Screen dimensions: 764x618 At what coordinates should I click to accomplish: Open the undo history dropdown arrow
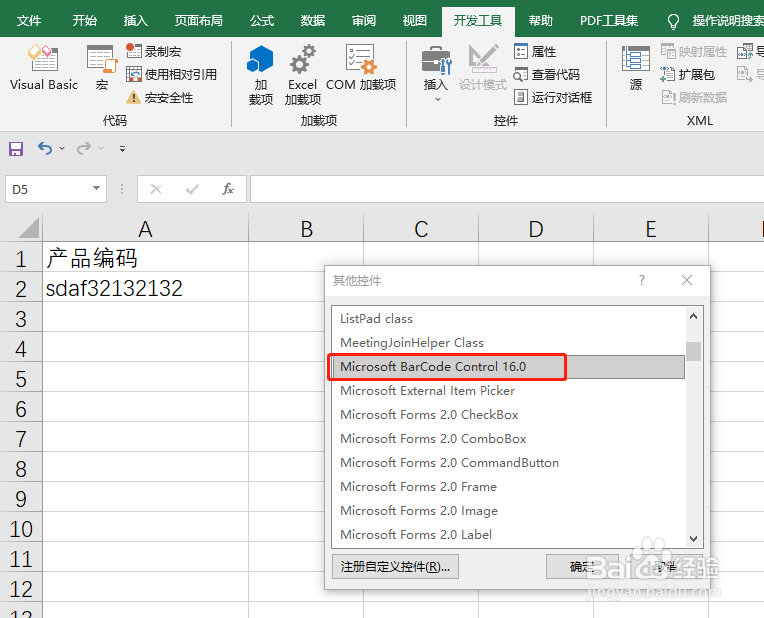pyautogui.click(x=62, y=148)
